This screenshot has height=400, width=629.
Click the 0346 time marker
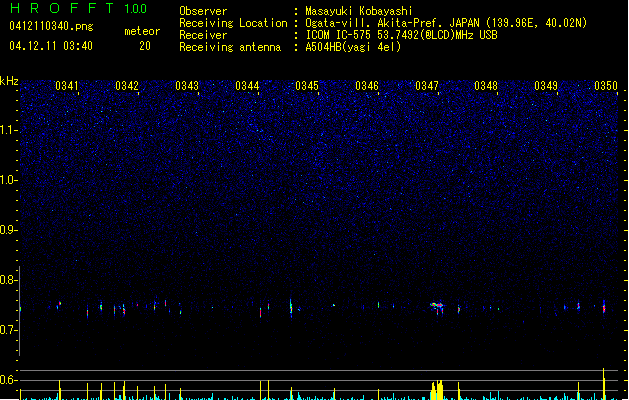[x=367, y=86]
